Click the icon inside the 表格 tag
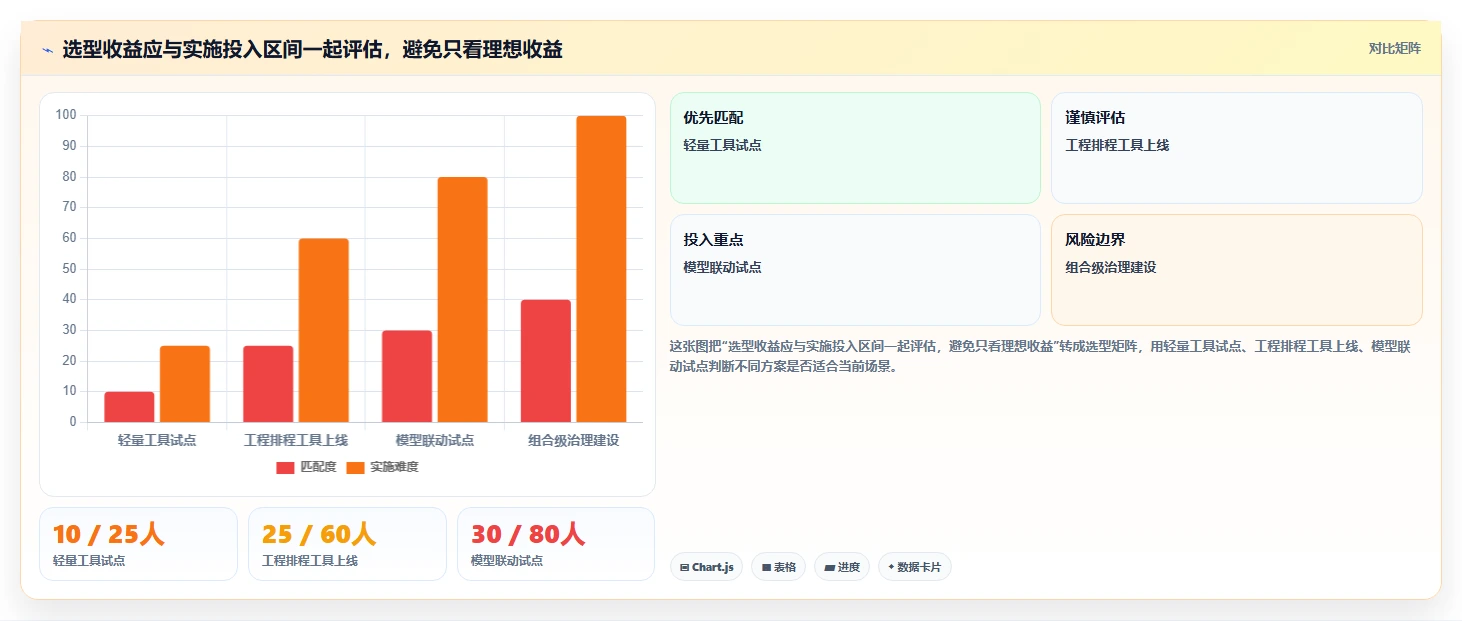The height and width of the screenshot is (621, 1462). (766, 567)
